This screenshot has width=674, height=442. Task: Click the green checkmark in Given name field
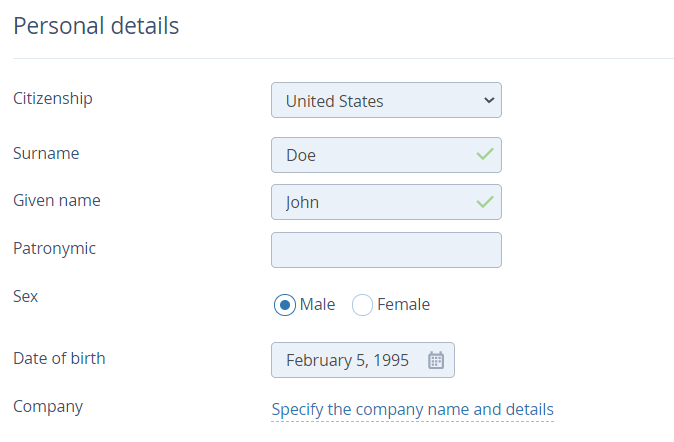[484, 201]
